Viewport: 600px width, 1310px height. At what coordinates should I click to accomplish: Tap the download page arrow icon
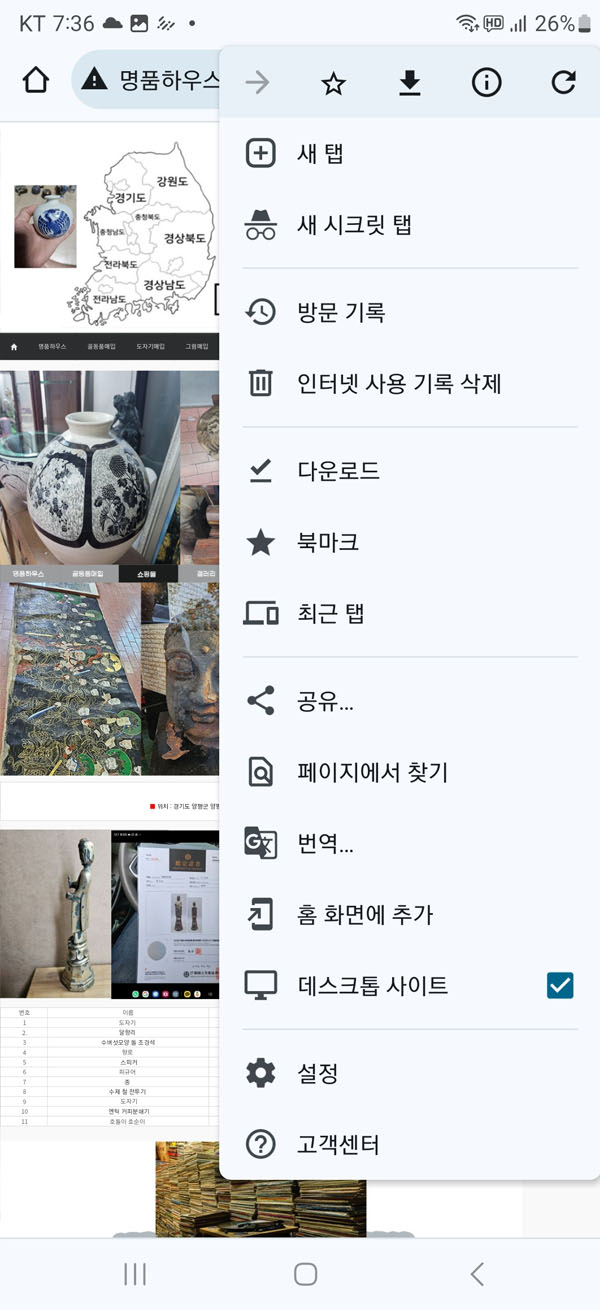(410, 84)
